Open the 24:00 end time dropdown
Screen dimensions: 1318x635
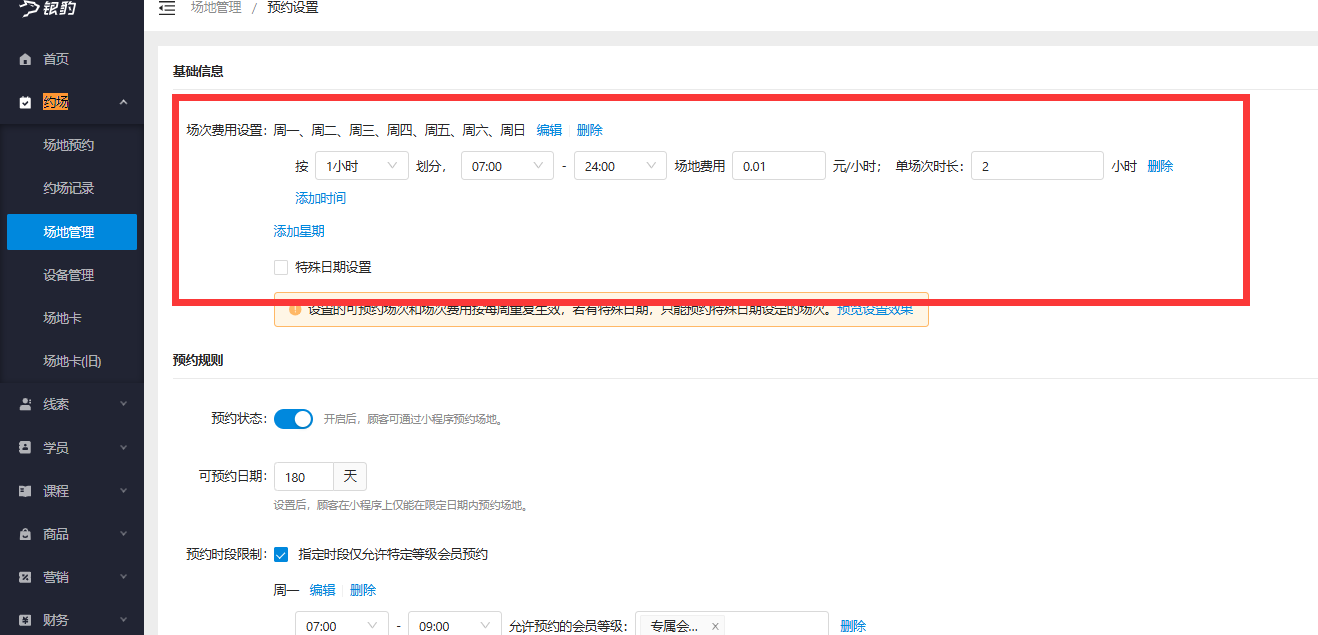(619, 165)
